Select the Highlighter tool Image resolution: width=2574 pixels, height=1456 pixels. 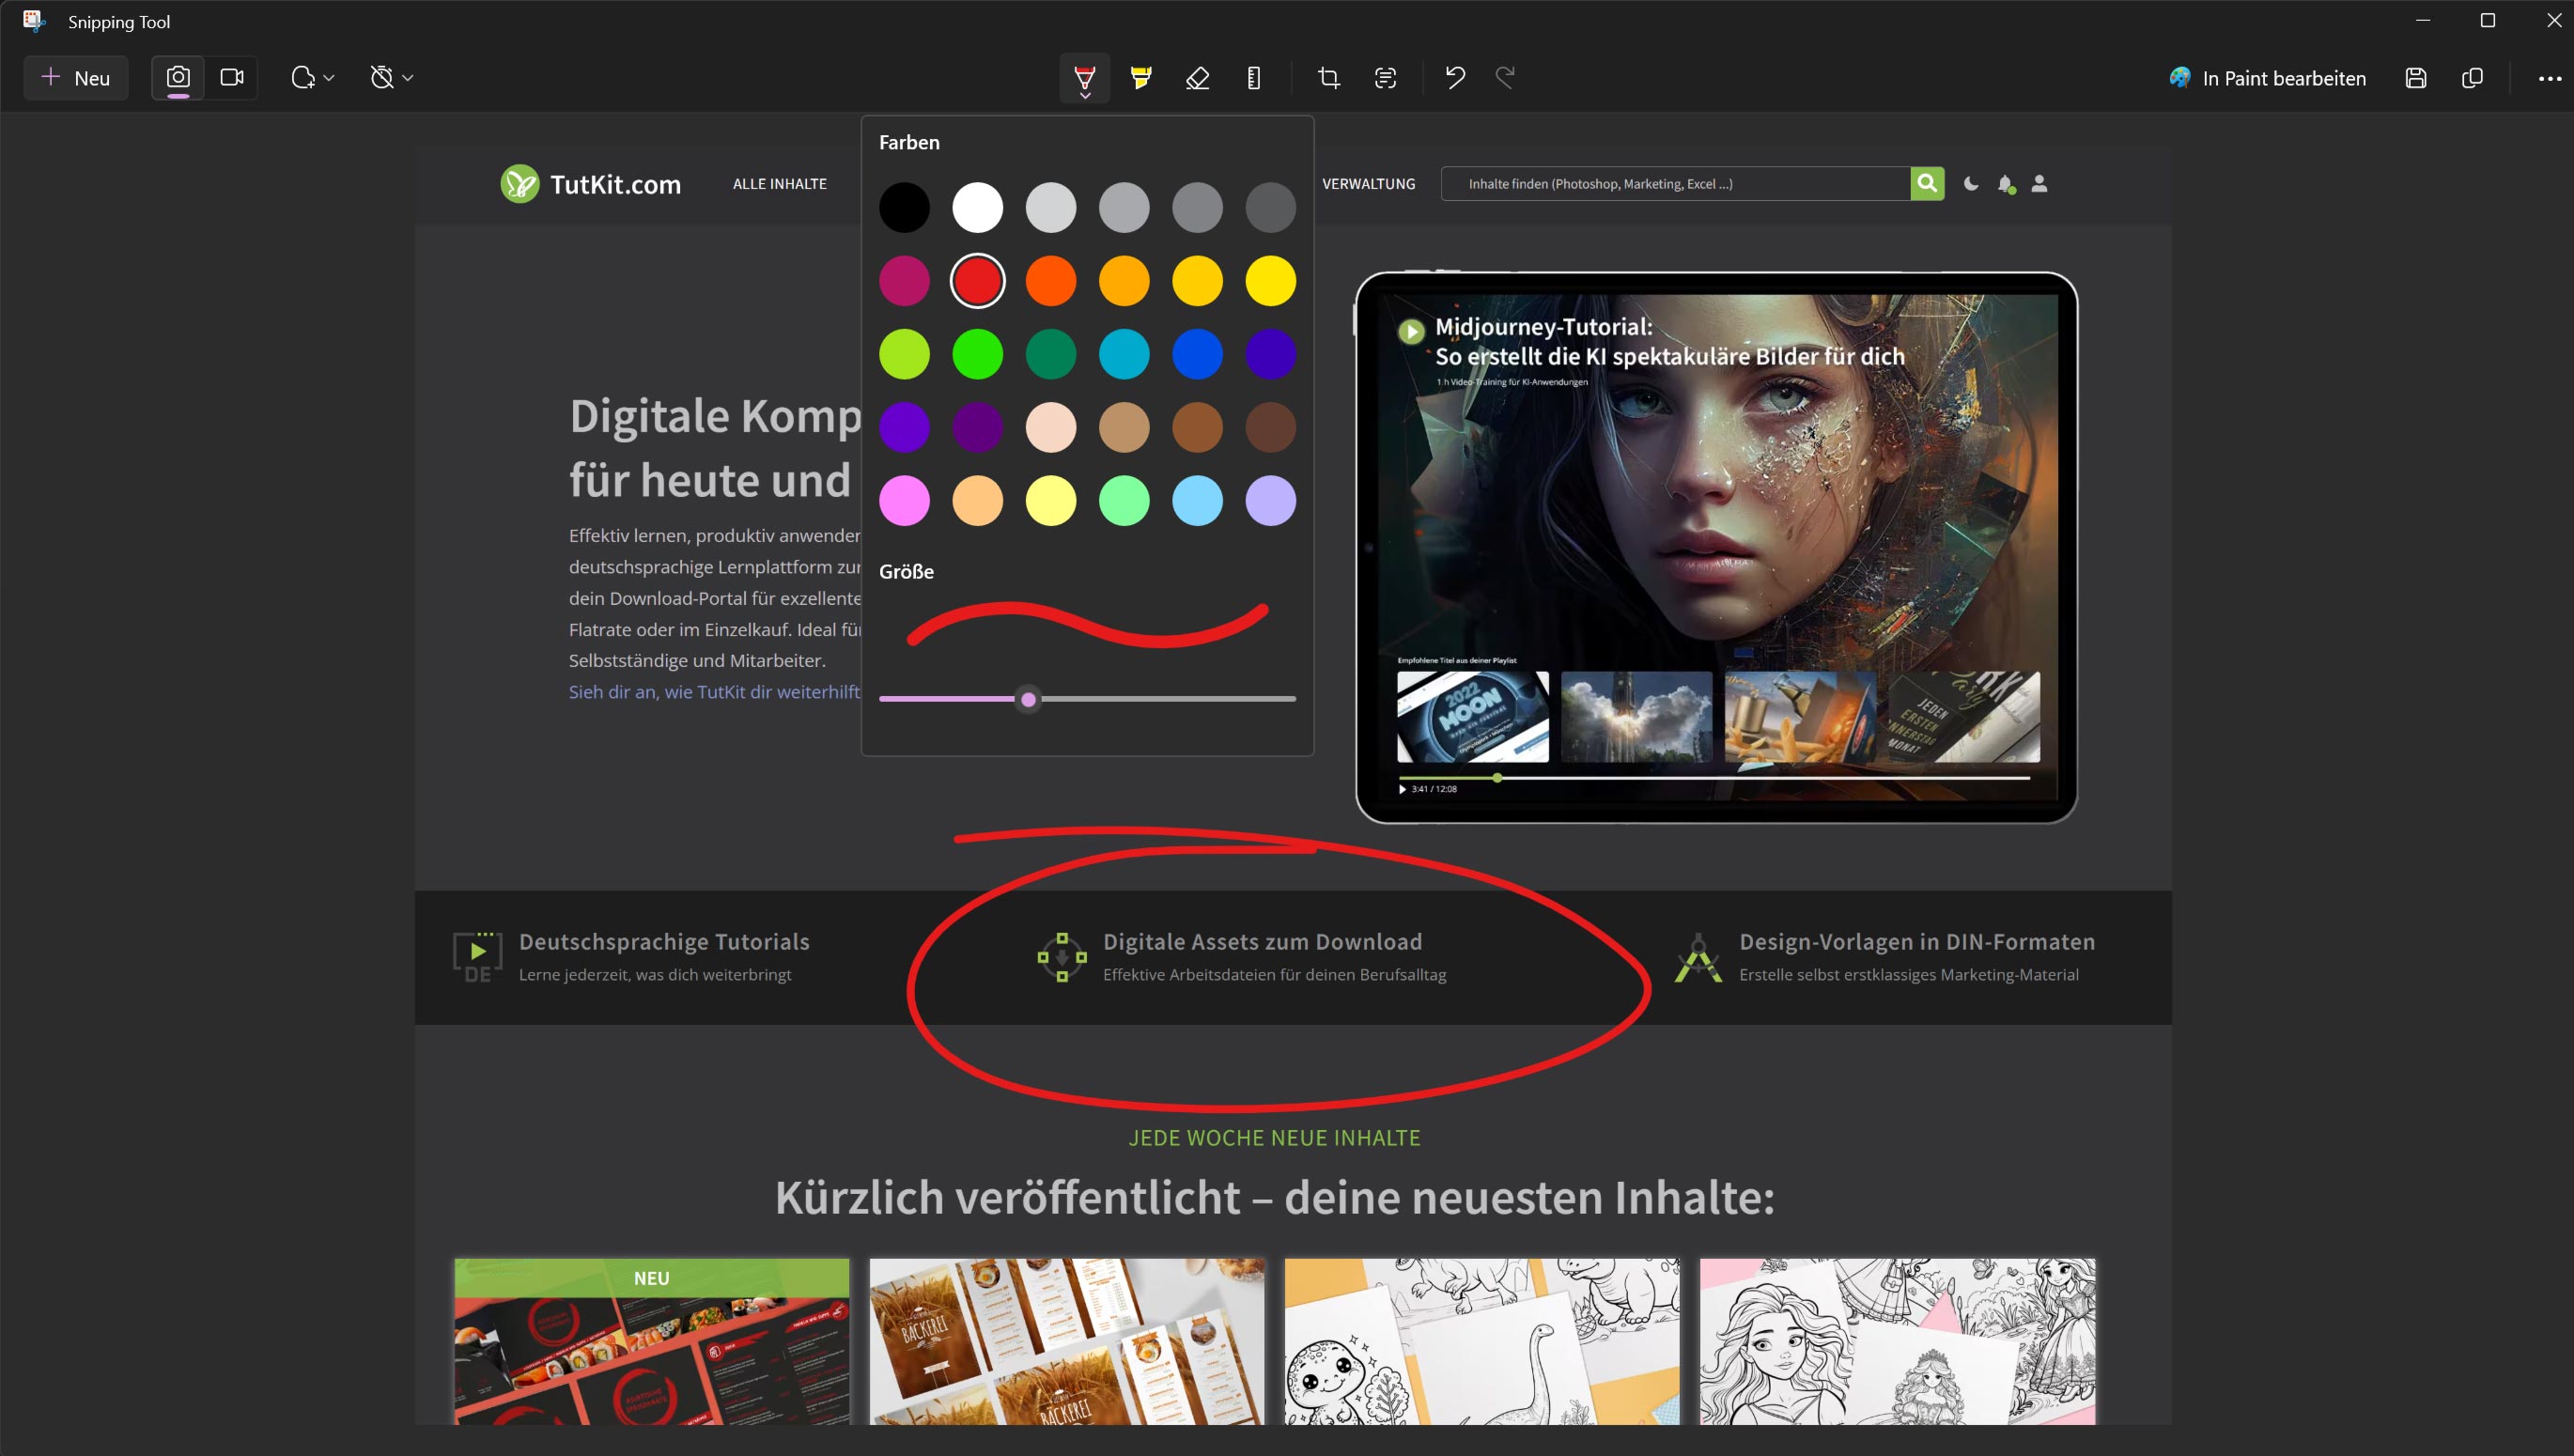(x=1141, y=78)
